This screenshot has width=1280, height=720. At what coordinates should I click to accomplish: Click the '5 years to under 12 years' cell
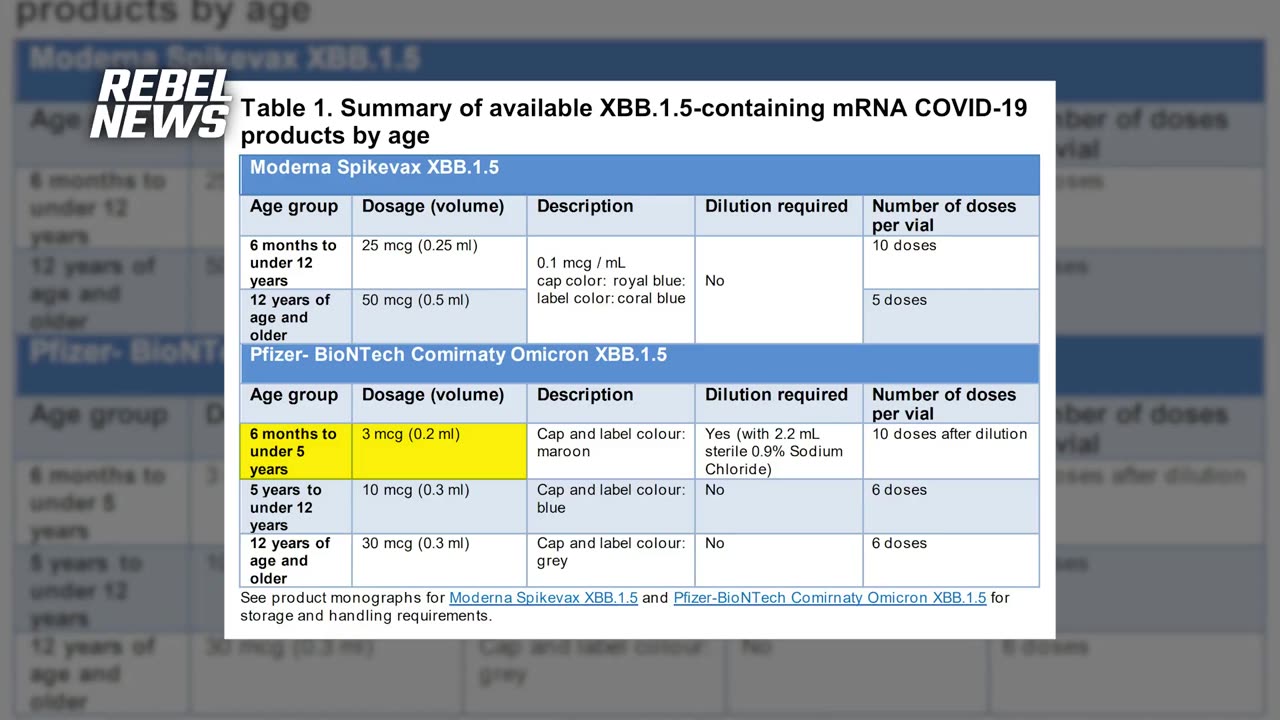click(296, 506)
